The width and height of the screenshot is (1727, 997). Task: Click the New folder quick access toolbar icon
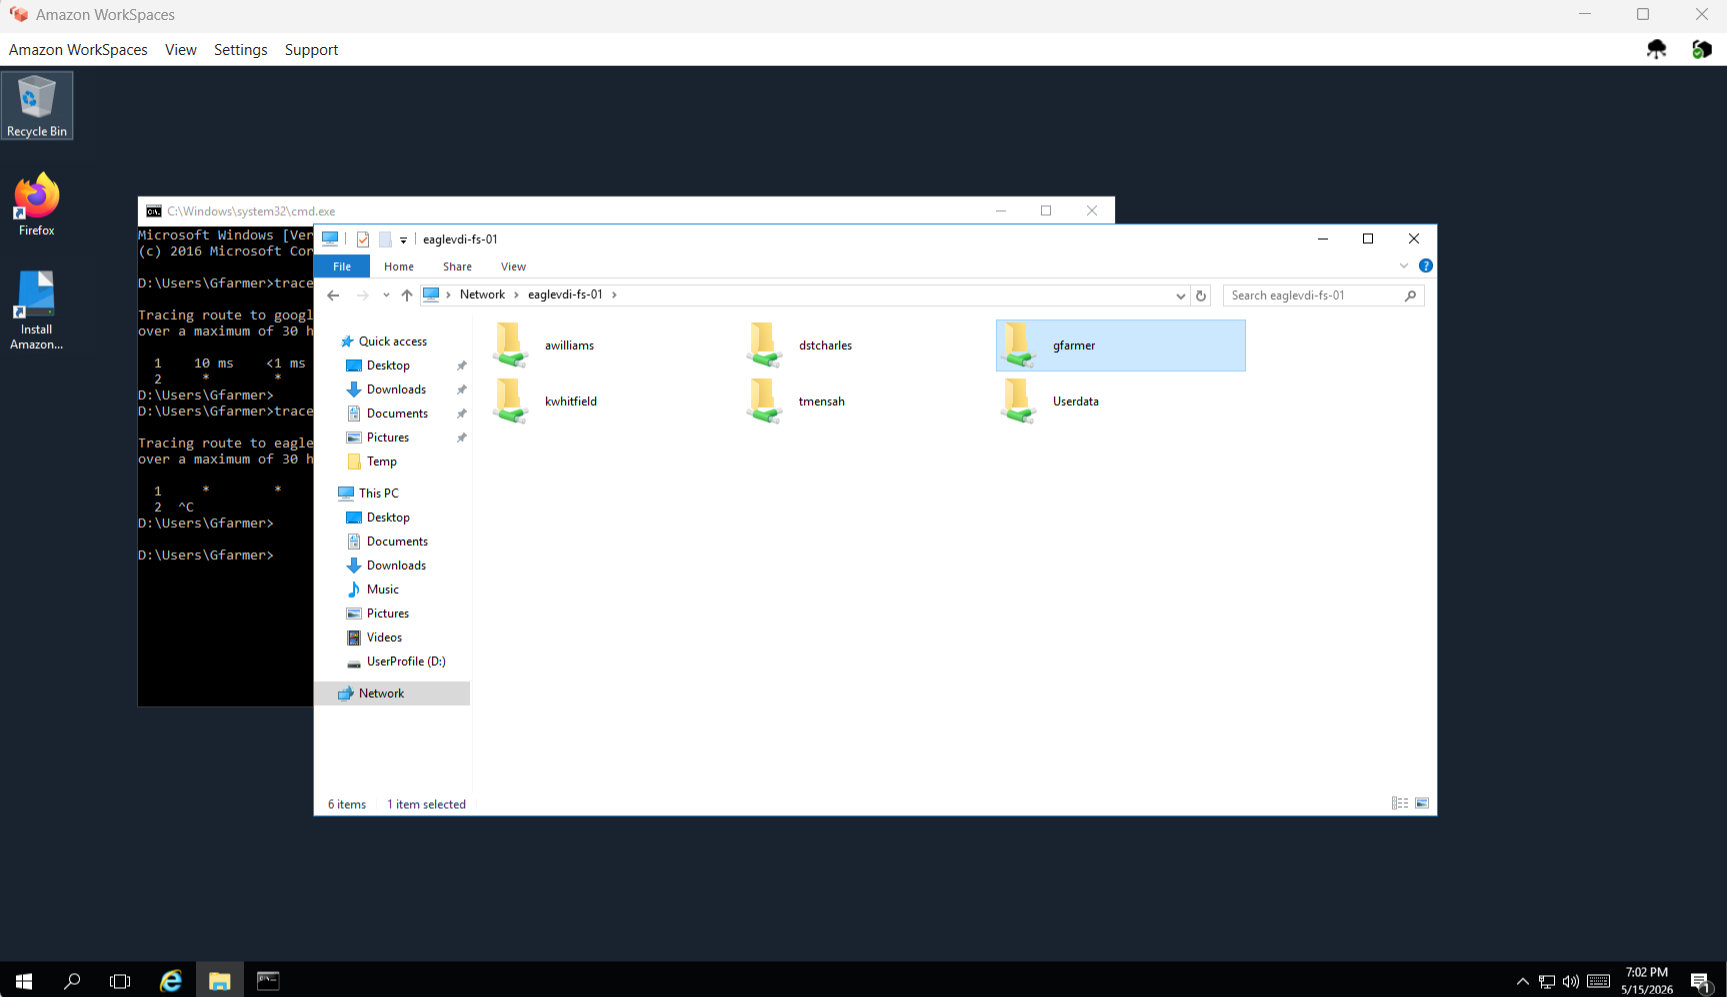click(385, 239)
